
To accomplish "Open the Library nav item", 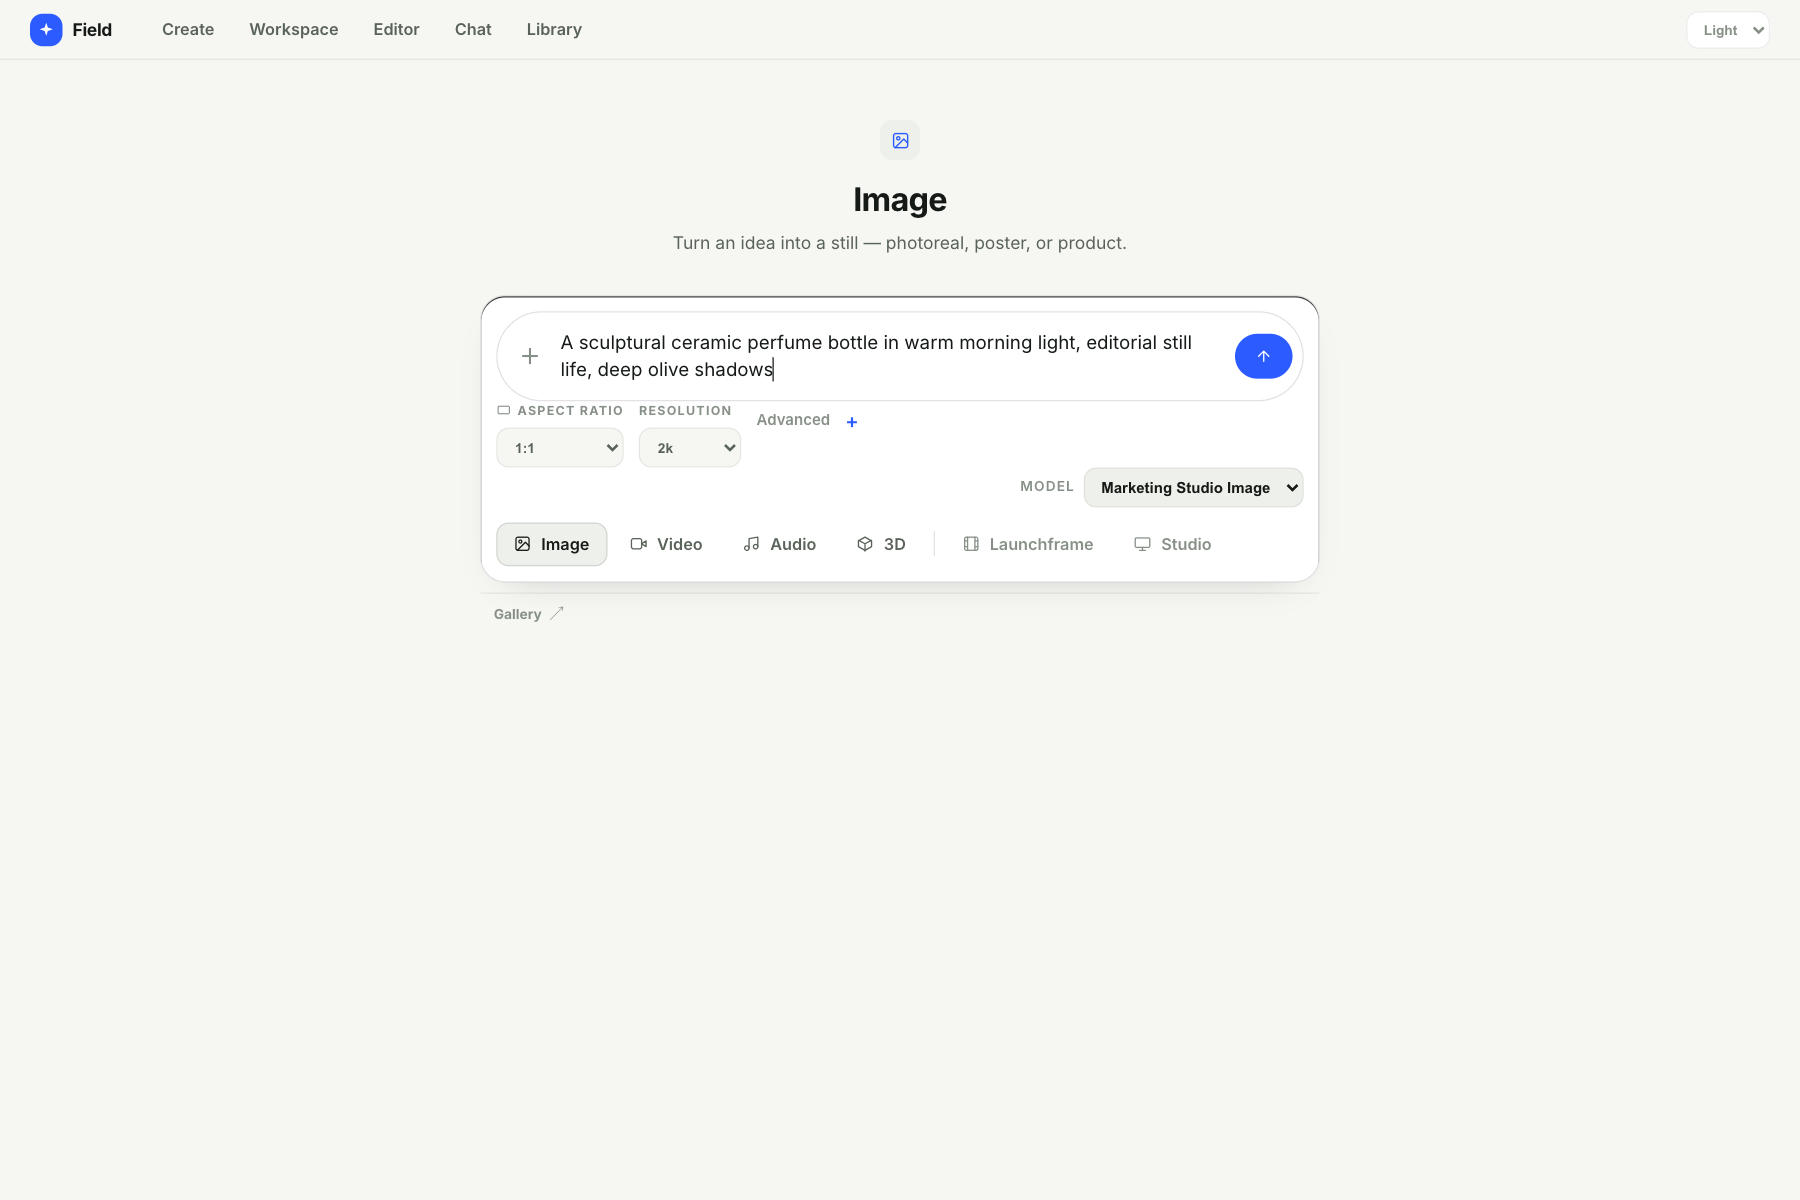I will [554, 30].
